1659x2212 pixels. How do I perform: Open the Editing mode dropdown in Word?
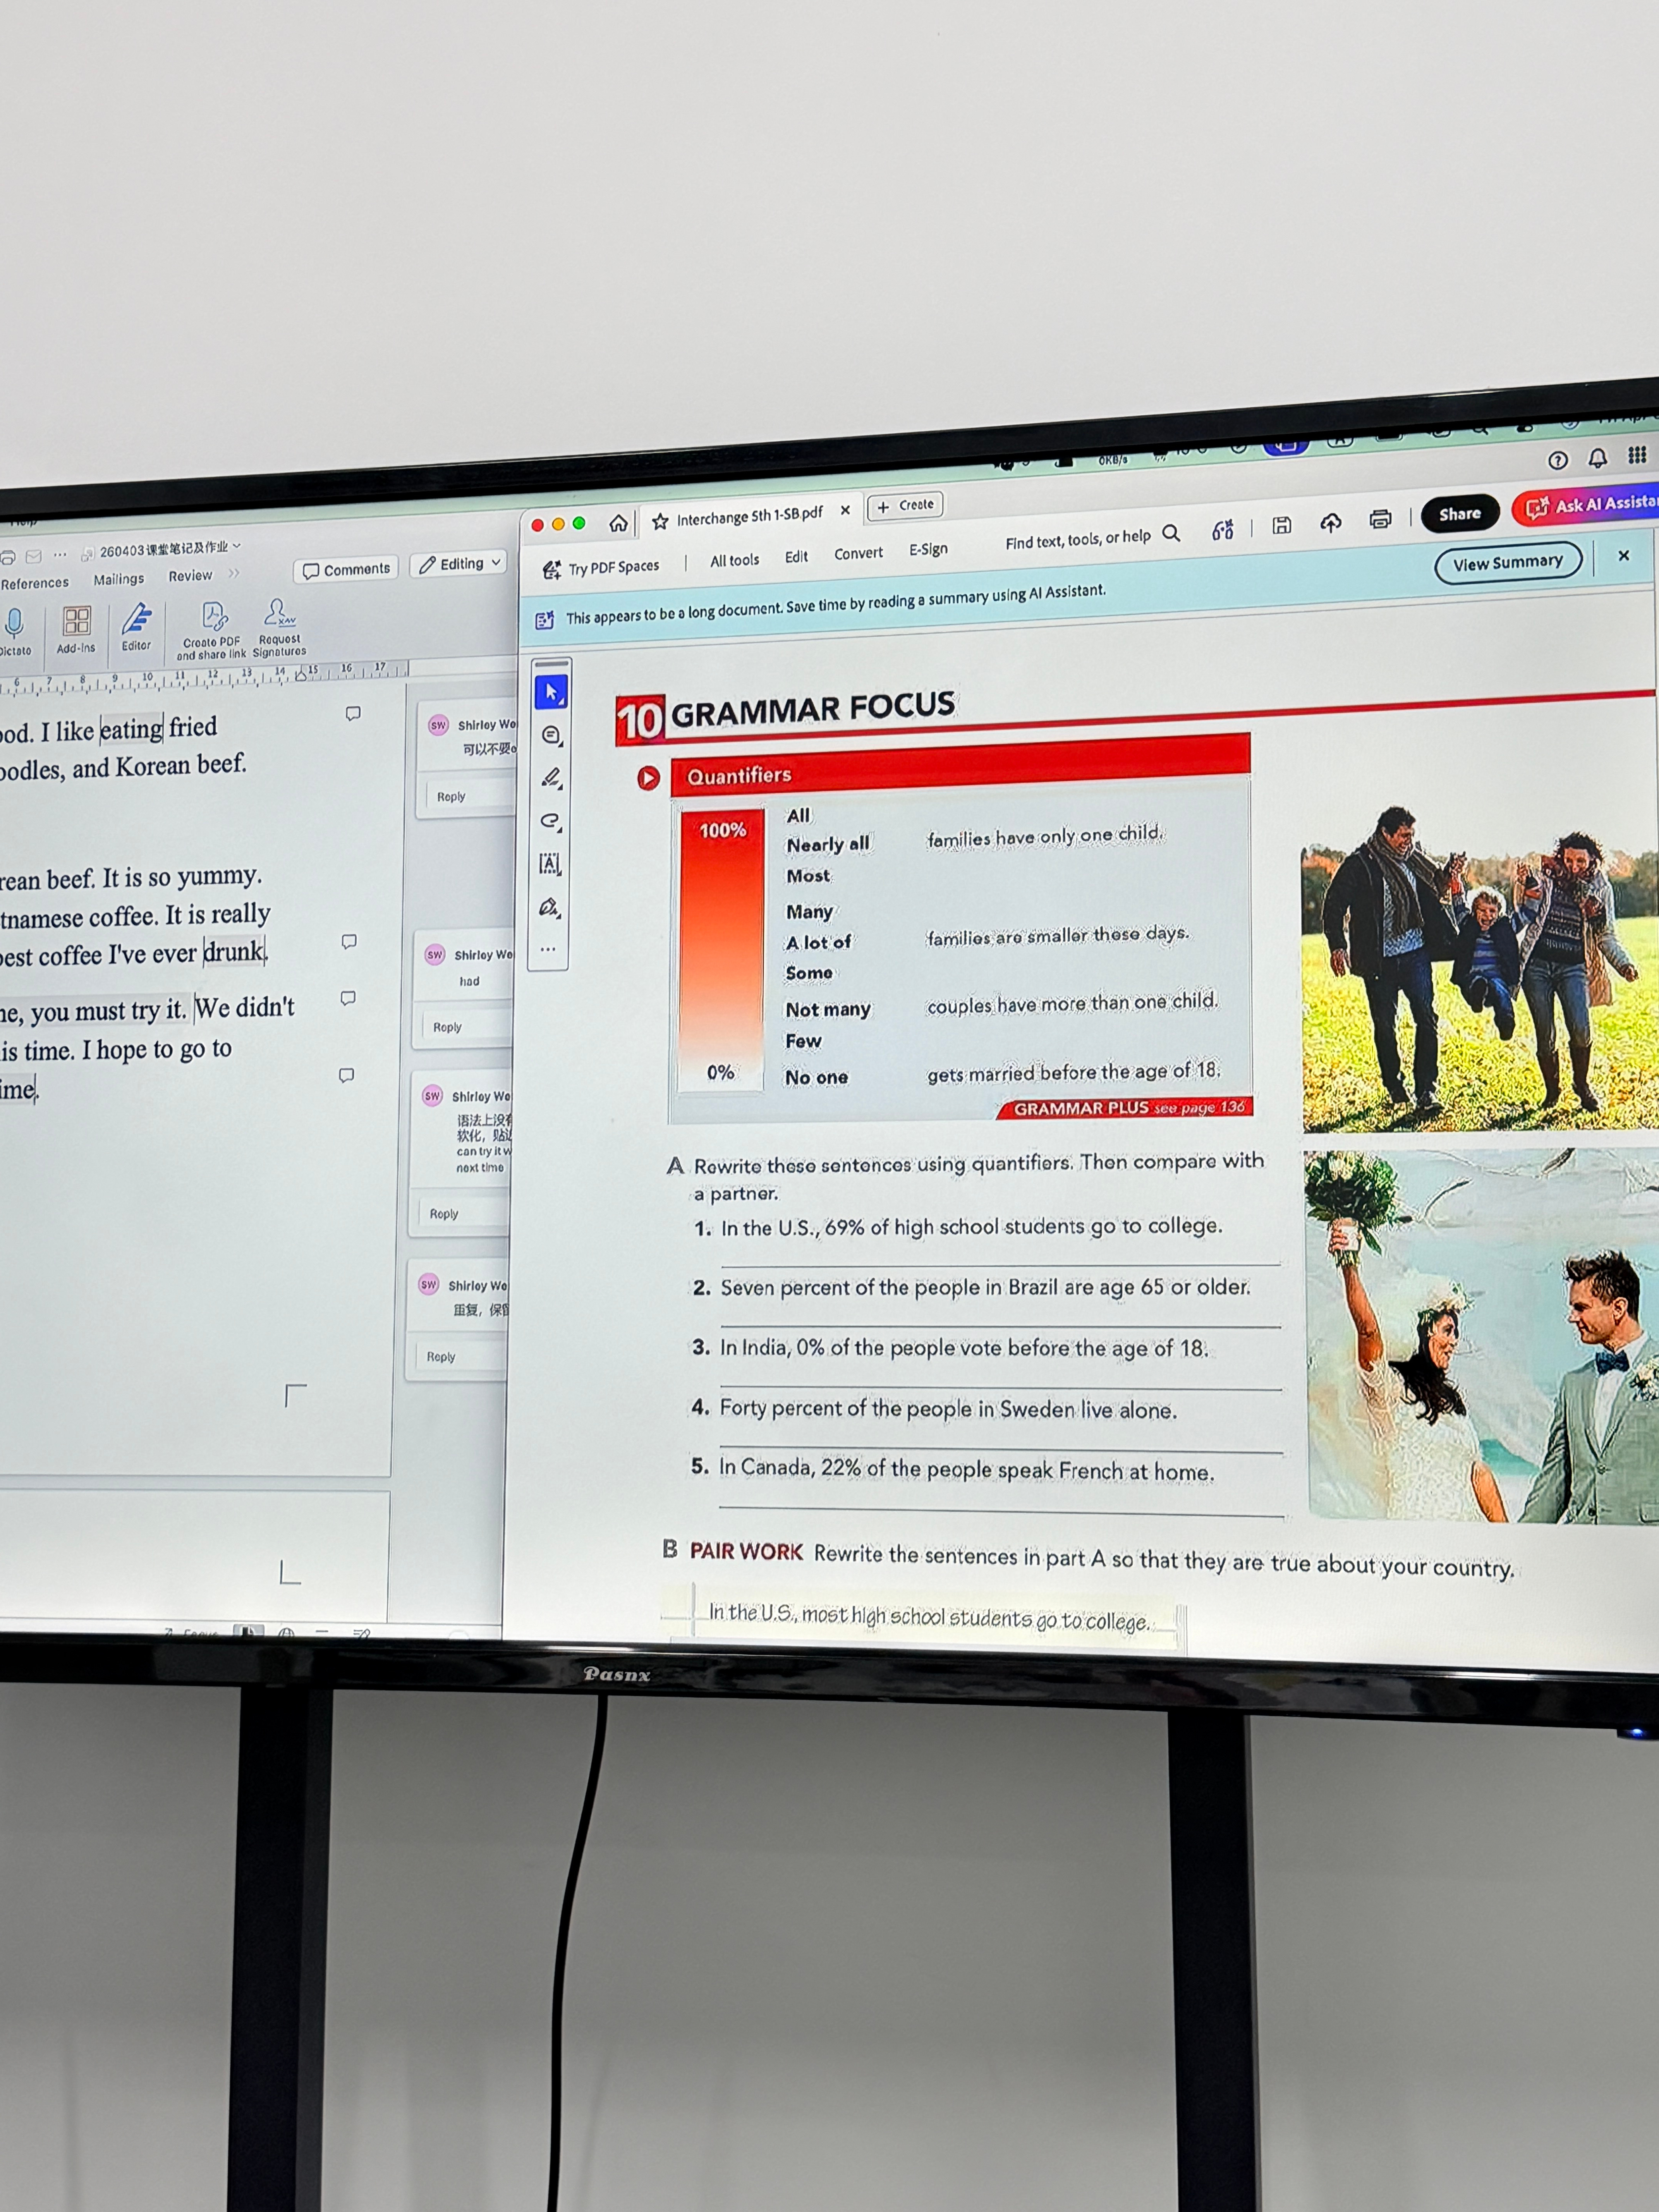pyautogui.click(x=460, y=564)
